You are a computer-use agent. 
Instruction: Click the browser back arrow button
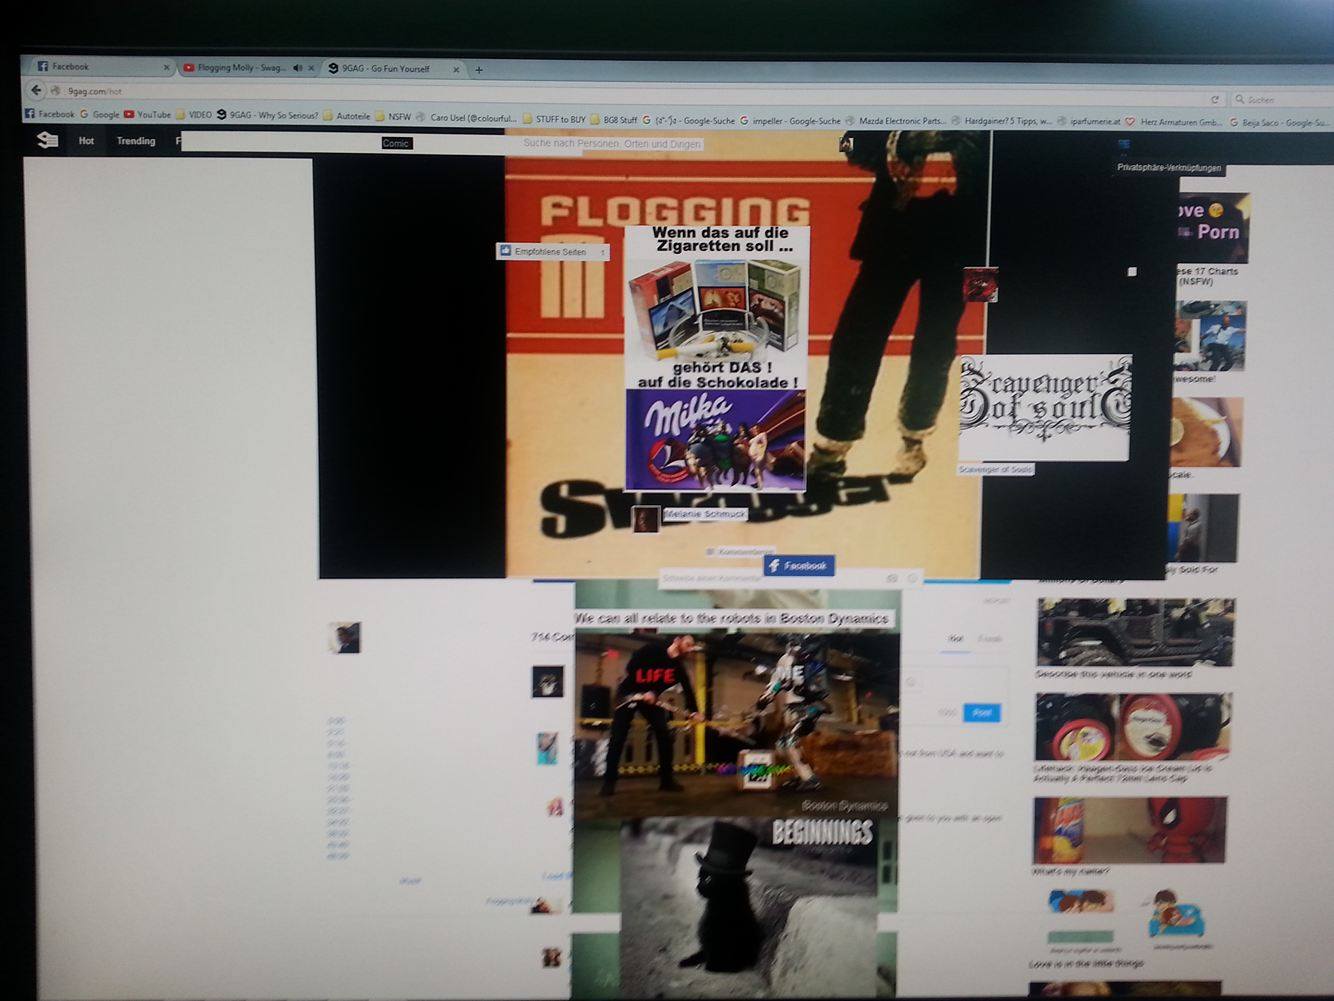point(36,91)
